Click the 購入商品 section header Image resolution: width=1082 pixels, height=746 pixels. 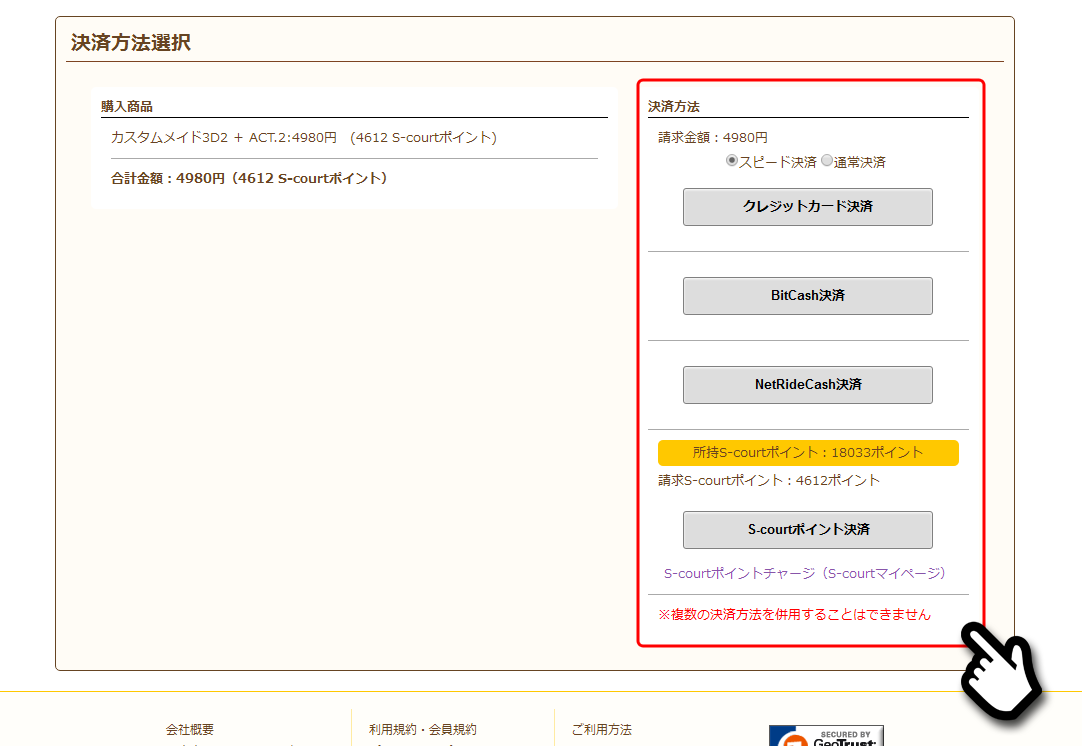pyautogui.click(x=127, y=106)
